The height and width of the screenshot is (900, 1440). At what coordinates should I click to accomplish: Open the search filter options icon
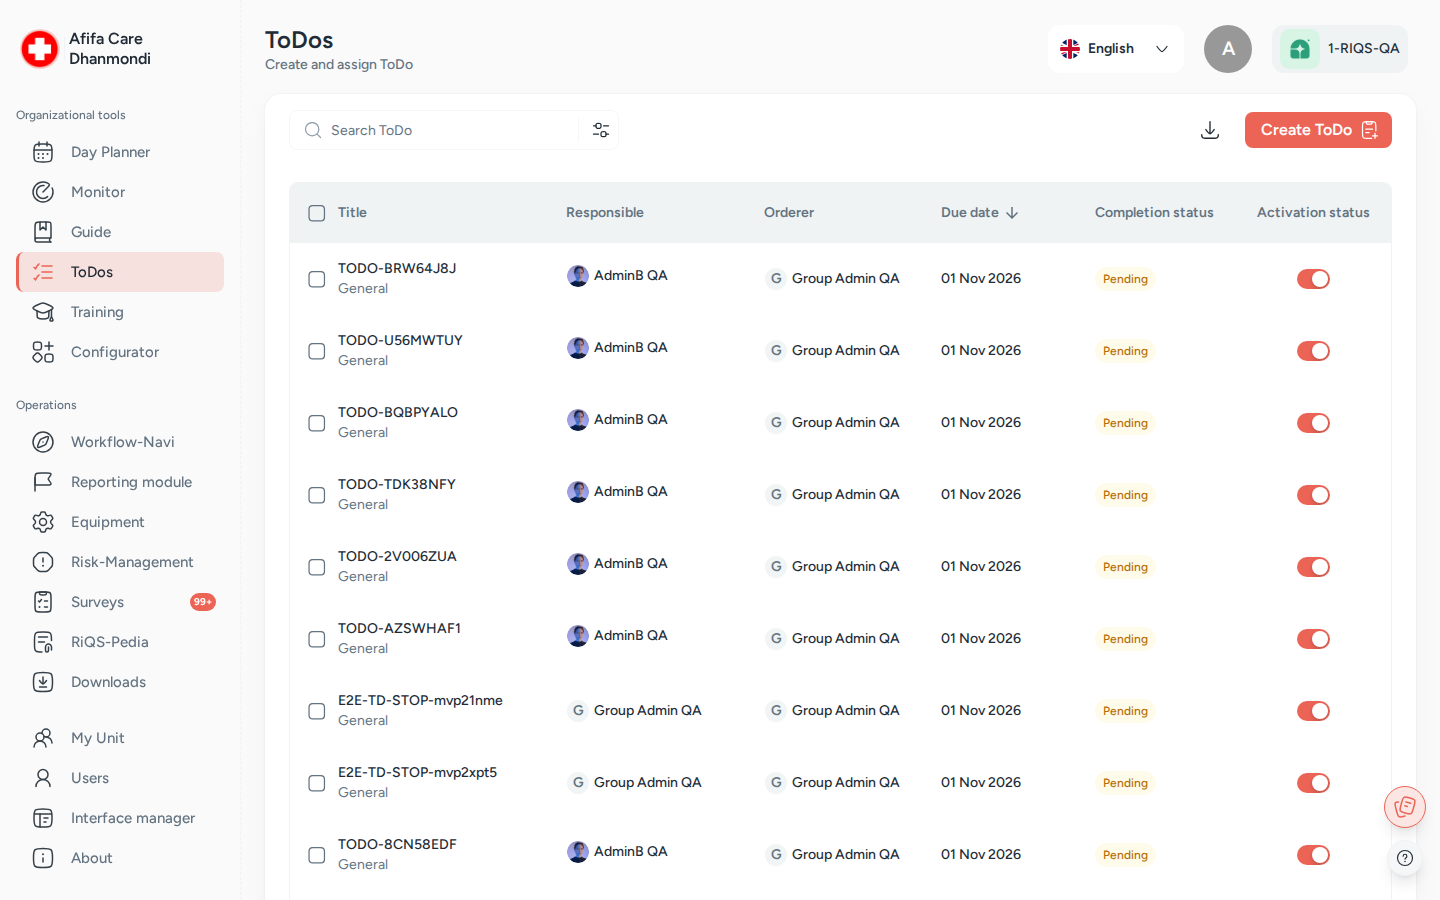[x=601, y=130]
